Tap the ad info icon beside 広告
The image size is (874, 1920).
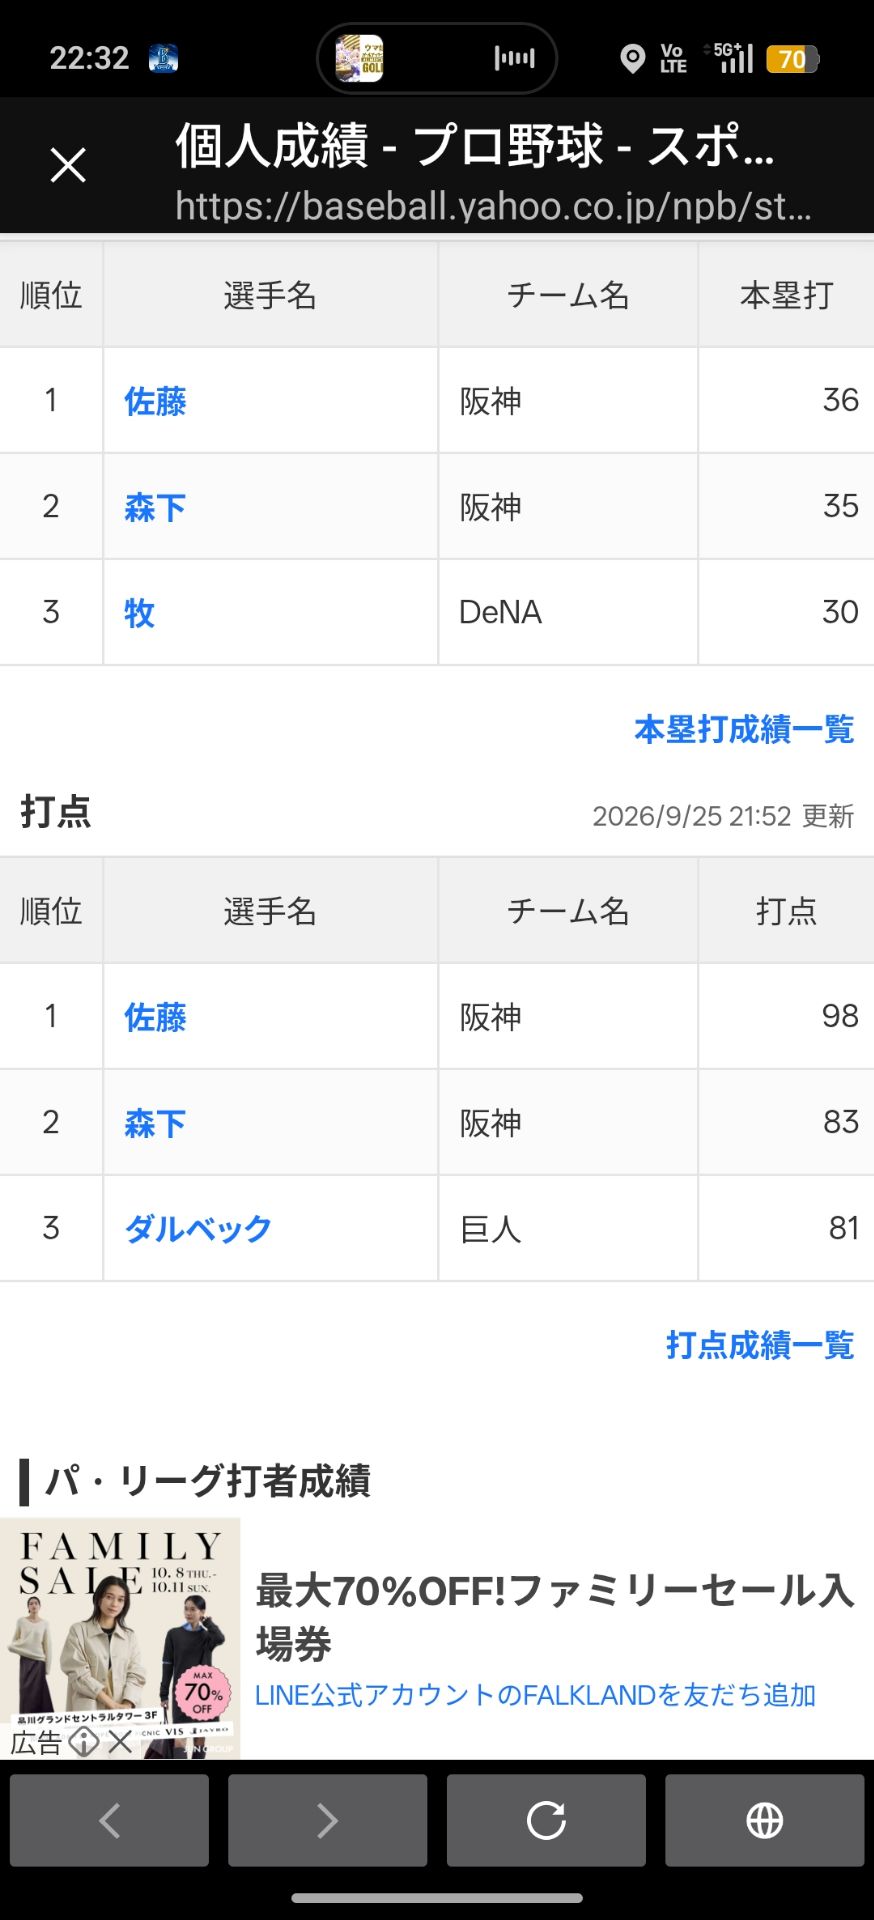pyautogui.click(x=84, y=1742)
